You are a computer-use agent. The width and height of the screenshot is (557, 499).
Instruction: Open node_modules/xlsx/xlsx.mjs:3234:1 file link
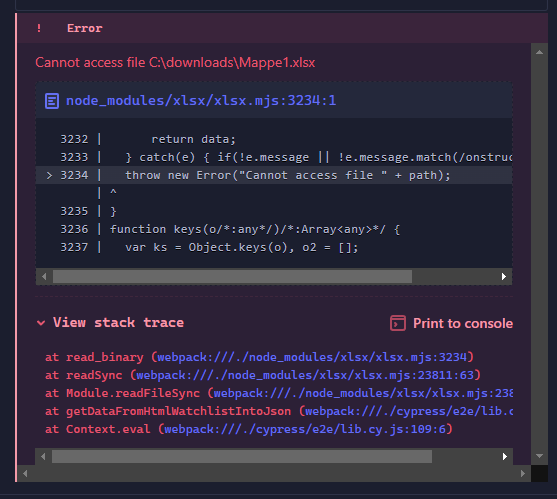(x=201, y=101)
